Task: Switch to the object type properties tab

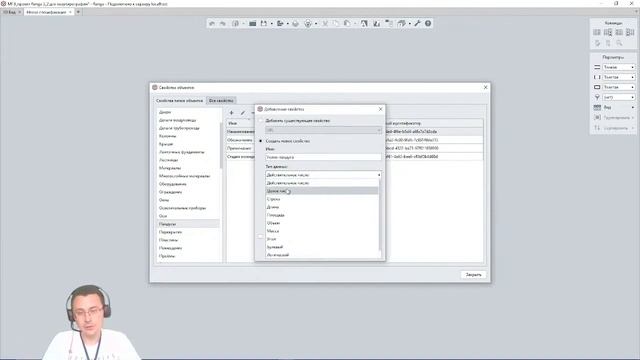Action: [180, 100]
